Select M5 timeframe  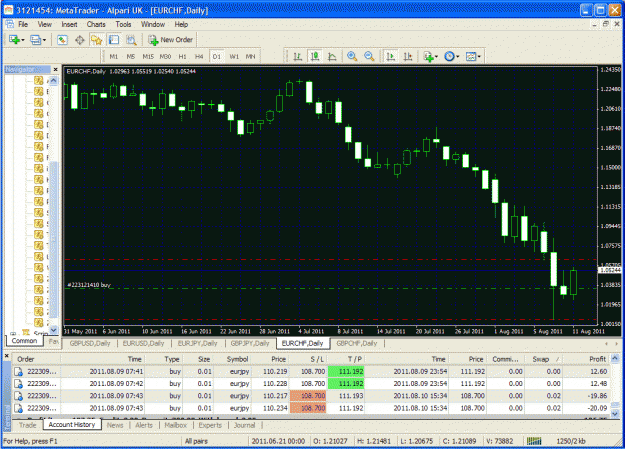131,57
